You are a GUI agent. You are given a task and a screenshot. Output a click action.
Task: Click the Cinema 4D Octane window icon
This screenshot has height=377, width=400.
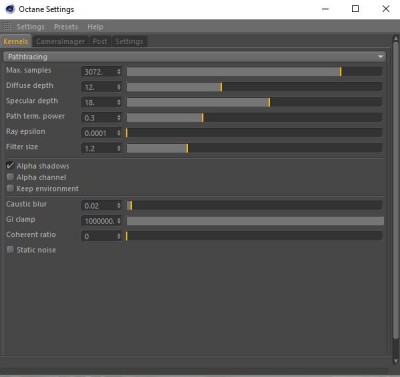pos(10,9)
